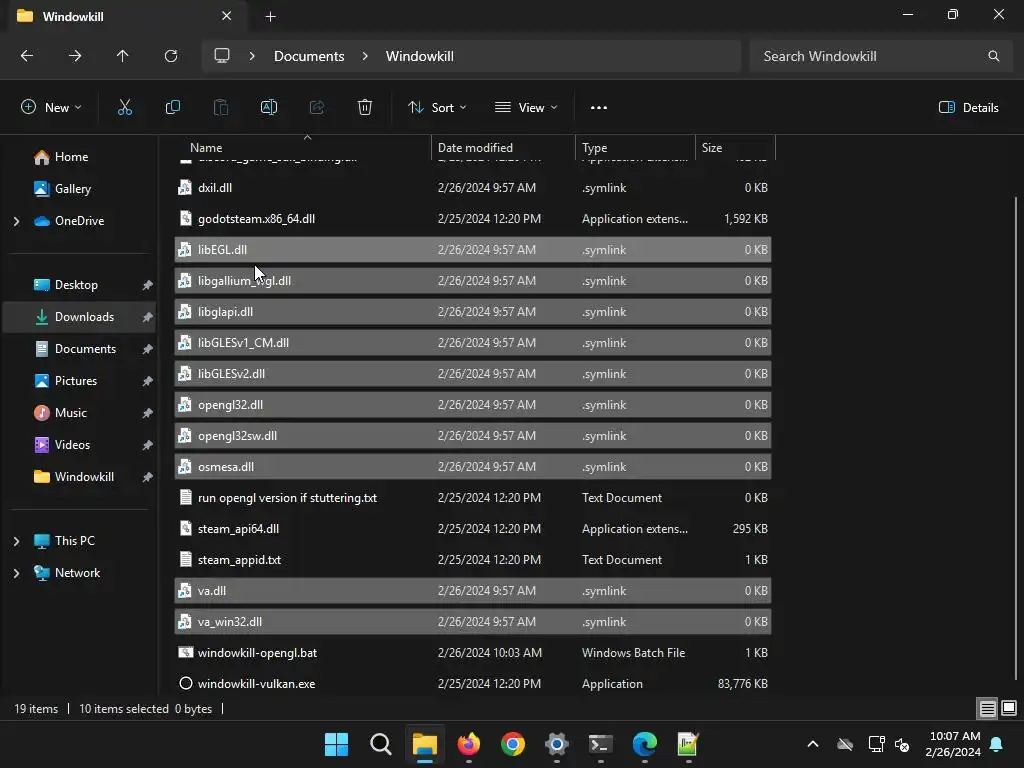Viewport: 1024px width, 768px height.
Task: Expand the Network tree node
Action: [16, 573]
